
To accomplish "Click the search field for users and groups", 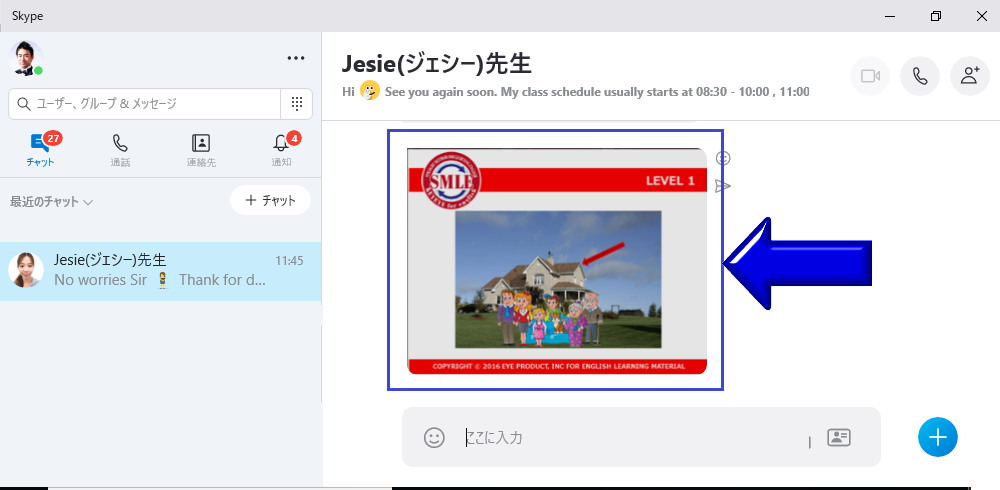I will click(144, 104).
